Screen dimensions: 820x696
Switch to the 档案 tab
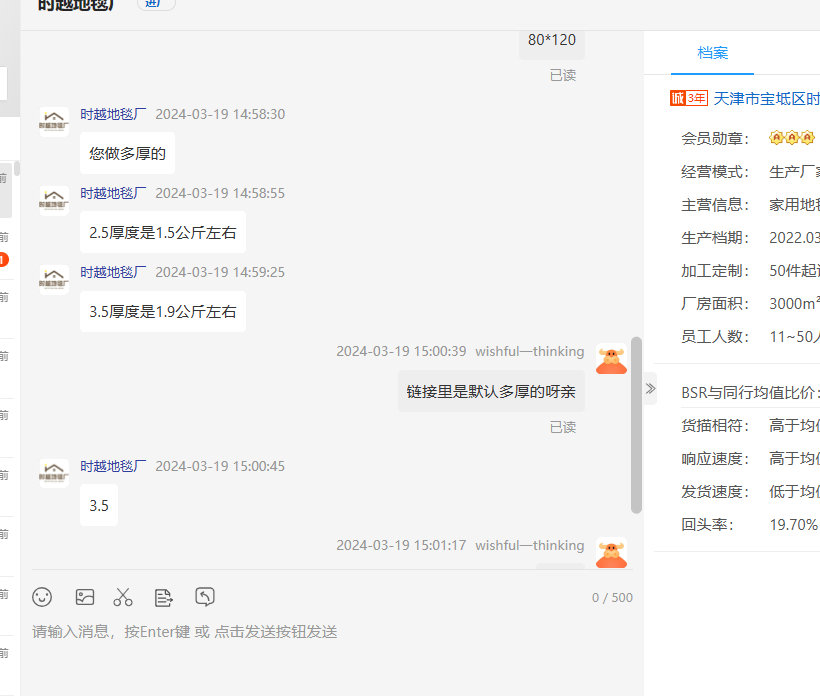(712, 53)
